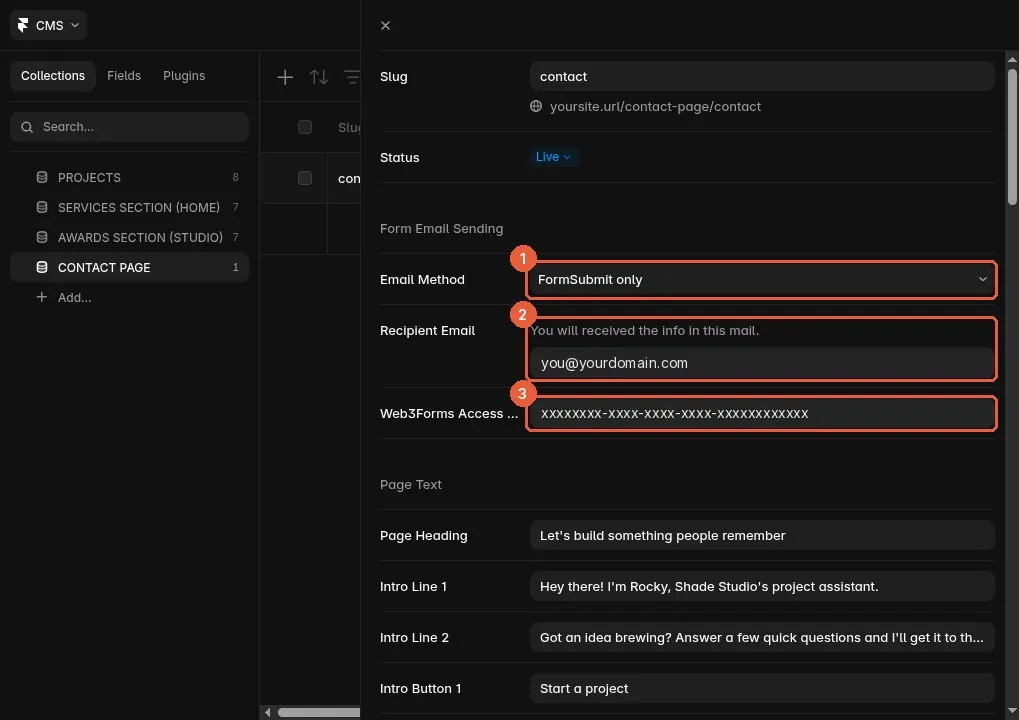Click the PROJECTS database icon
This screenshot has width=1019, height=720.
(x=42, y=177)
